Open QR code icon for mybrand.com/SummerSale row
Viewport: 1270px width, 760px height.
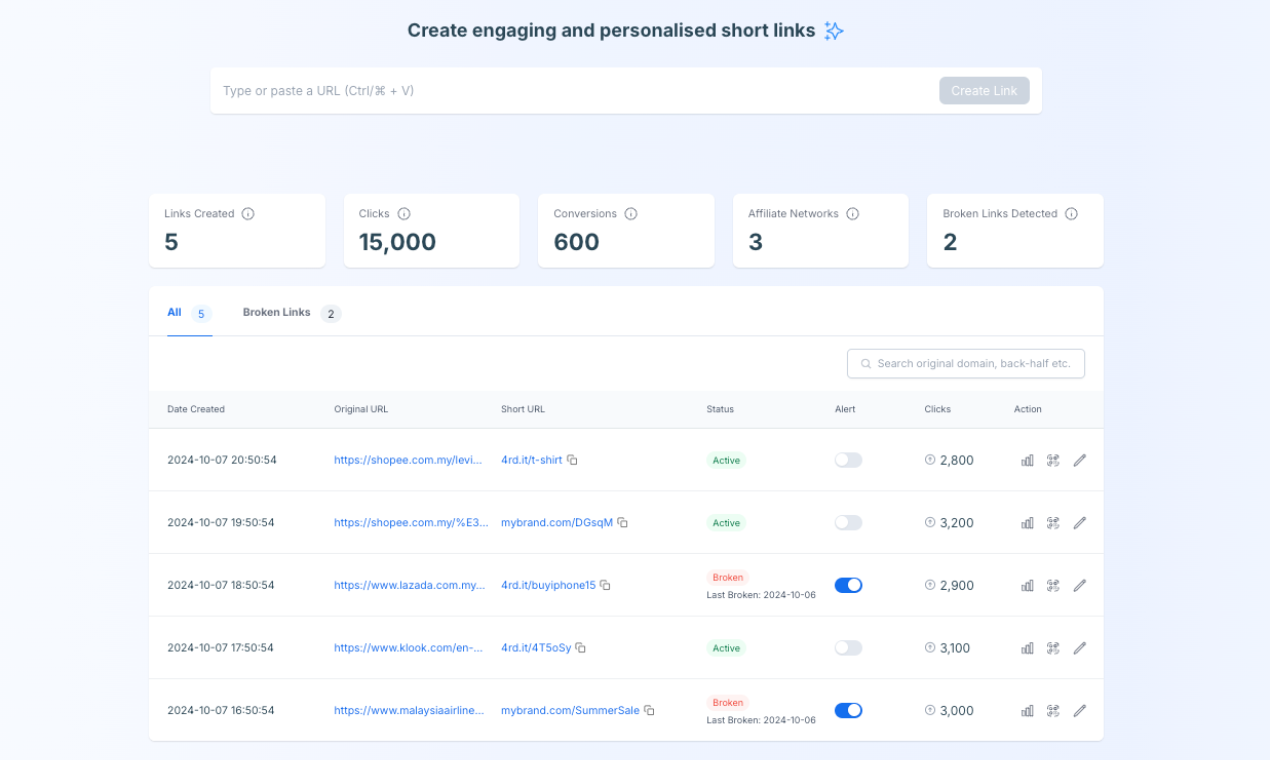(1053, 710)
